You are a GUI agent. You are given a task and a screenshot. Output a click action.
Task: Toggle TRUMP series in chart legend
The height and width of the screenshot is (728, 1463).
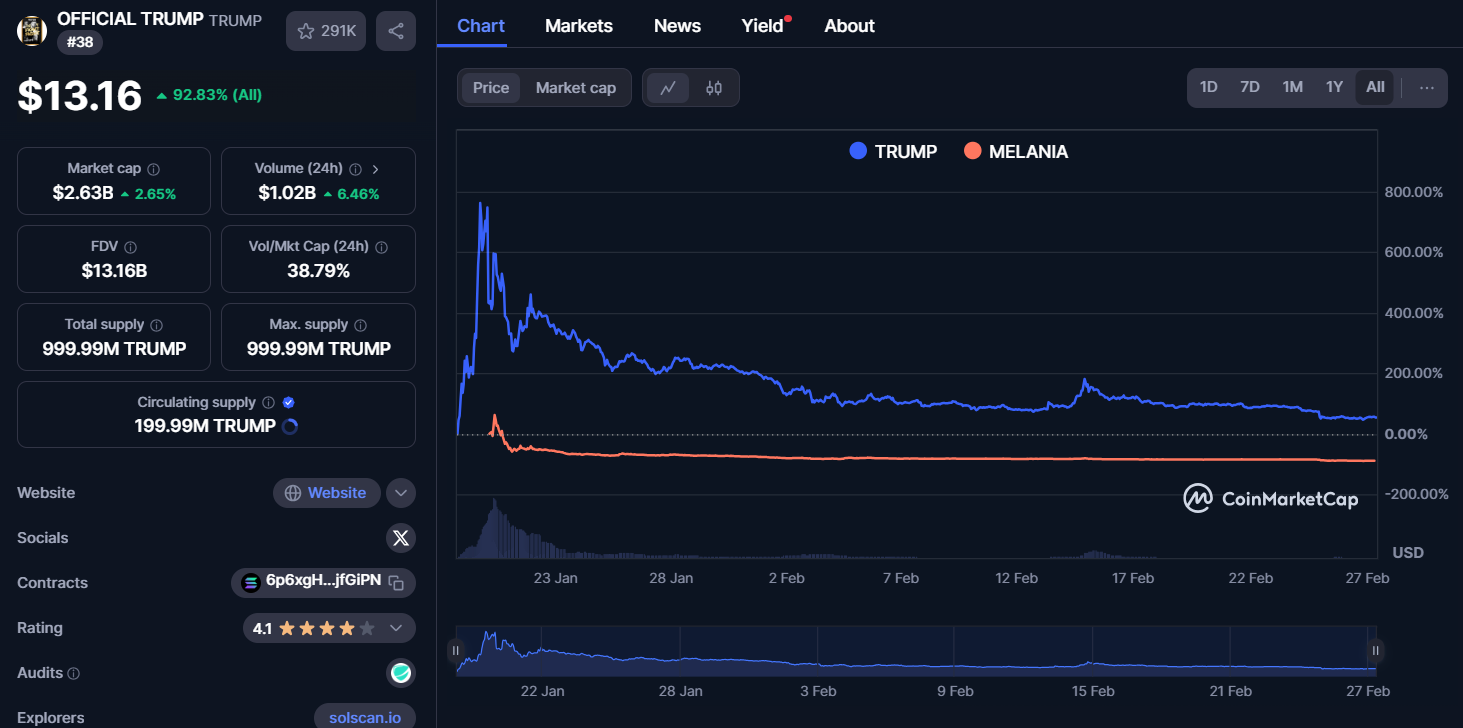point(893,152)
